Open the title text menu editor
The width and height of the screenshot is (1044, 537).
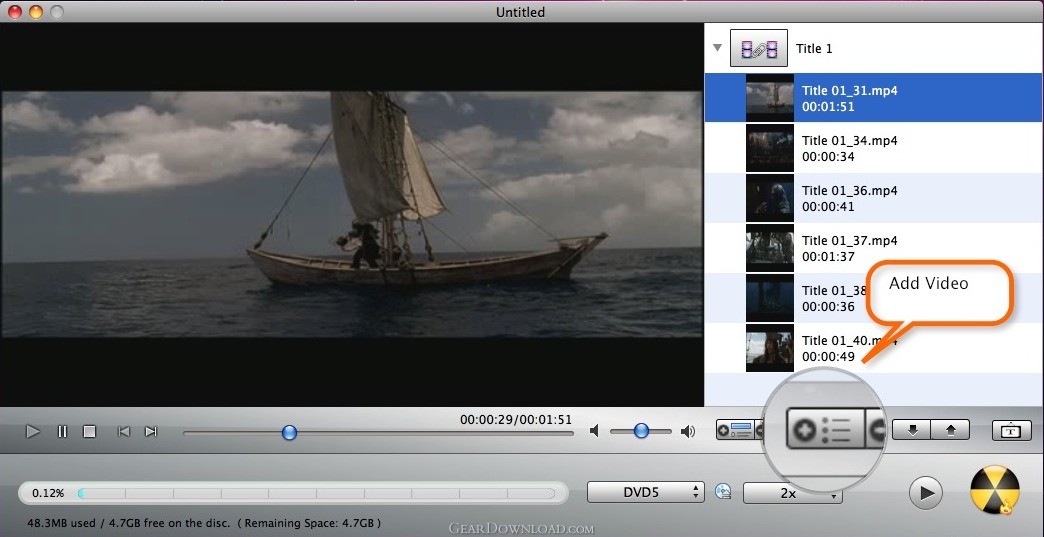coord(1011,430)
